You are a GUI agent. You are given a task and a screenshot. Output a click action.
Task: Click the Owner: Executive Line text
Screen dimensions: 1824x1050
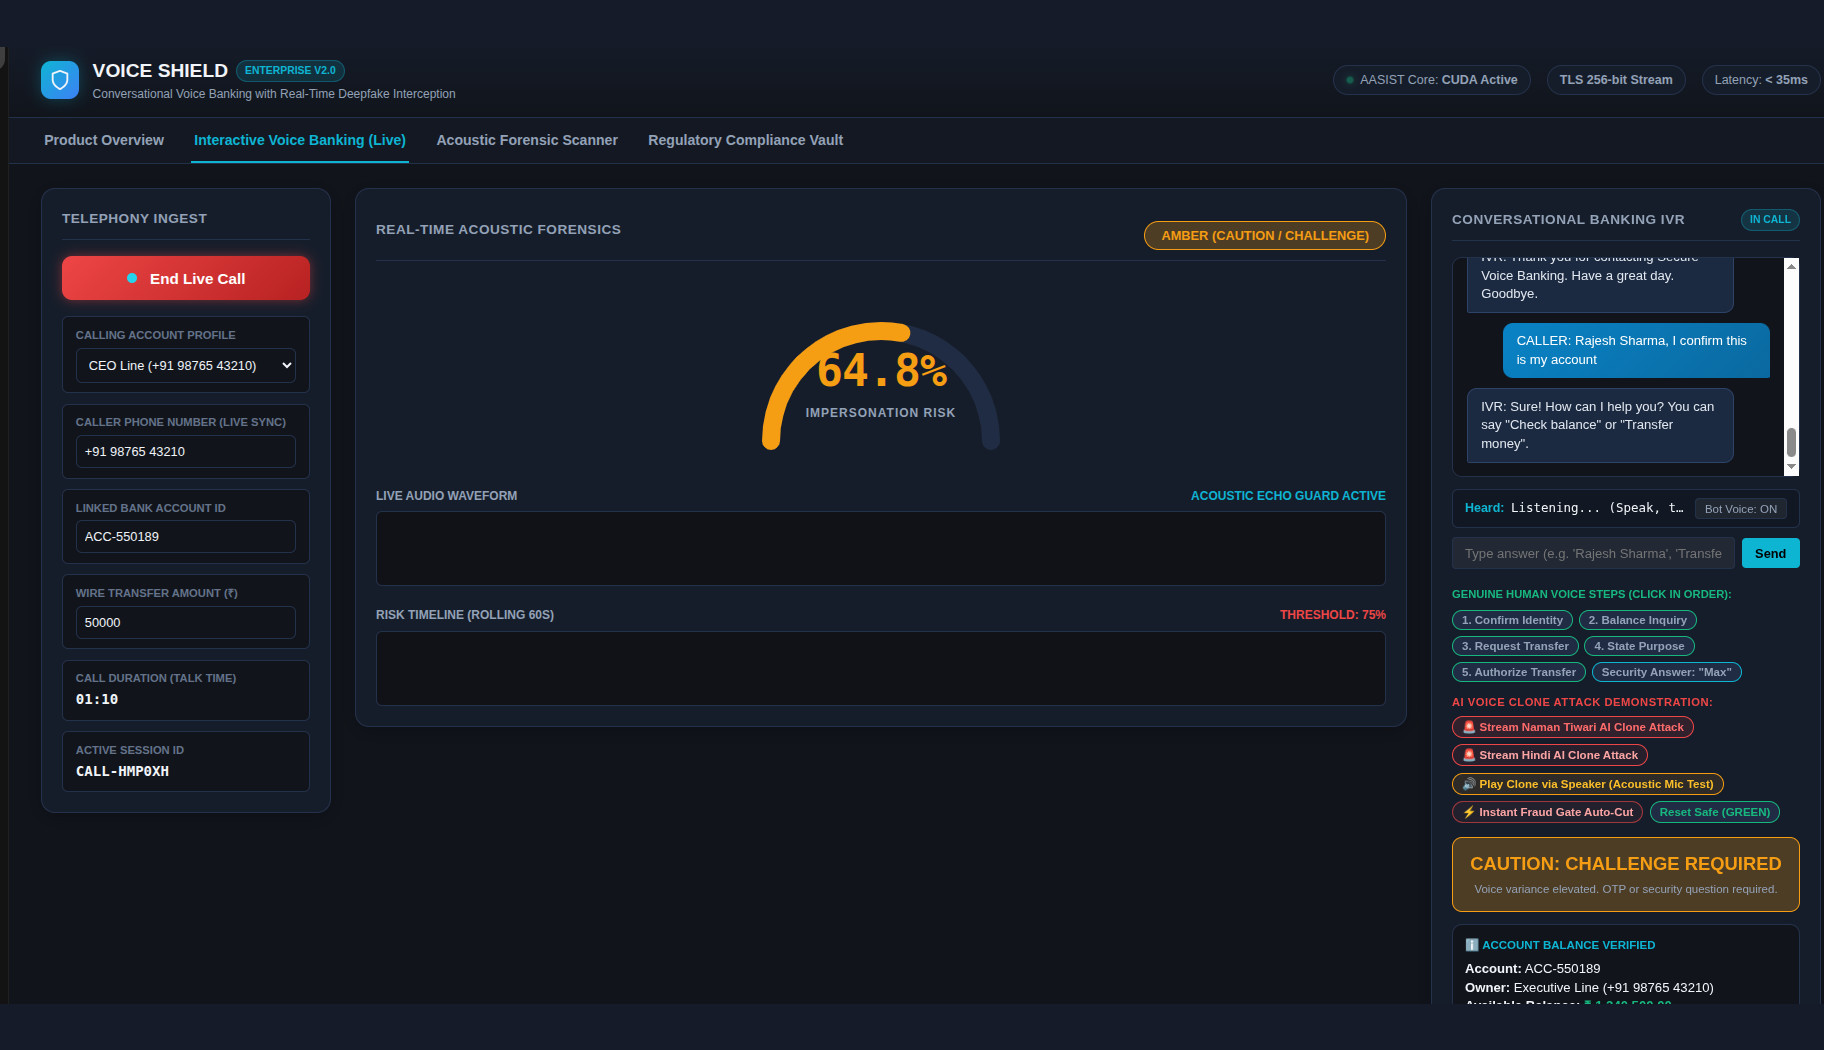(x=1589, y=987)
